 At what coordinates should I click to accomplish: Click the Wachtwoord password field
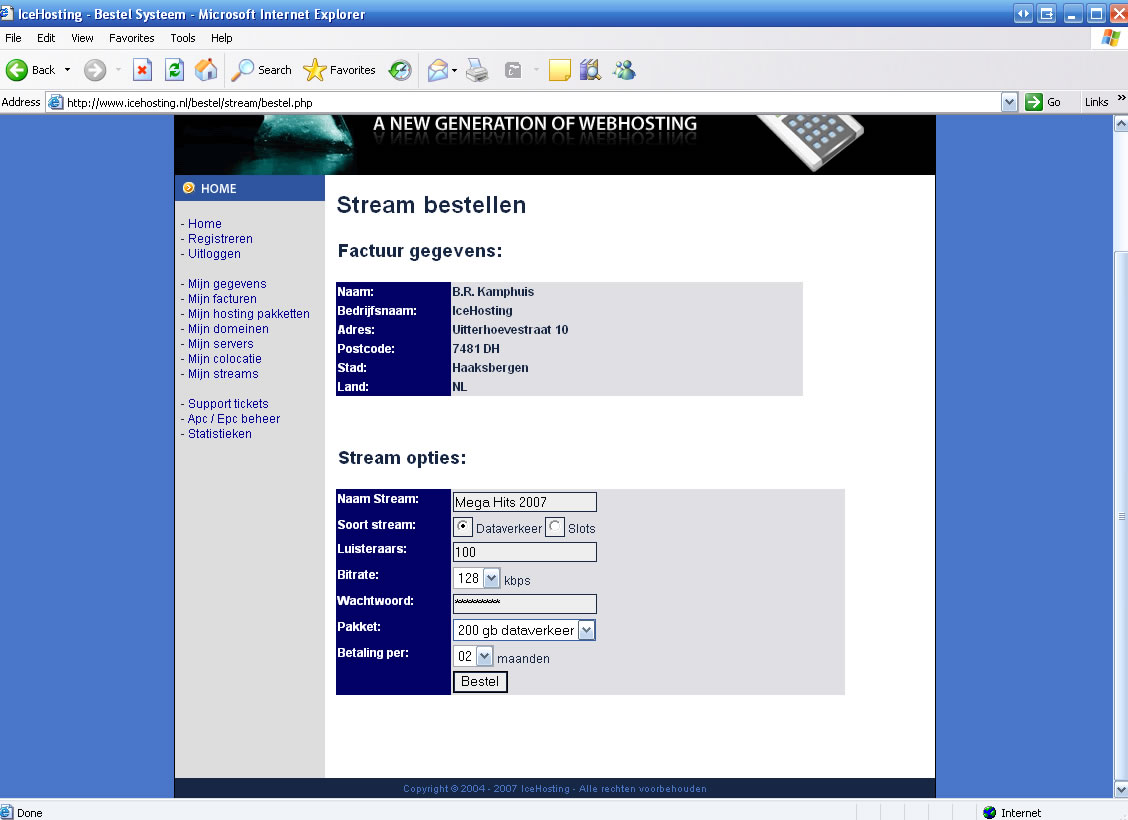point(524,604)
